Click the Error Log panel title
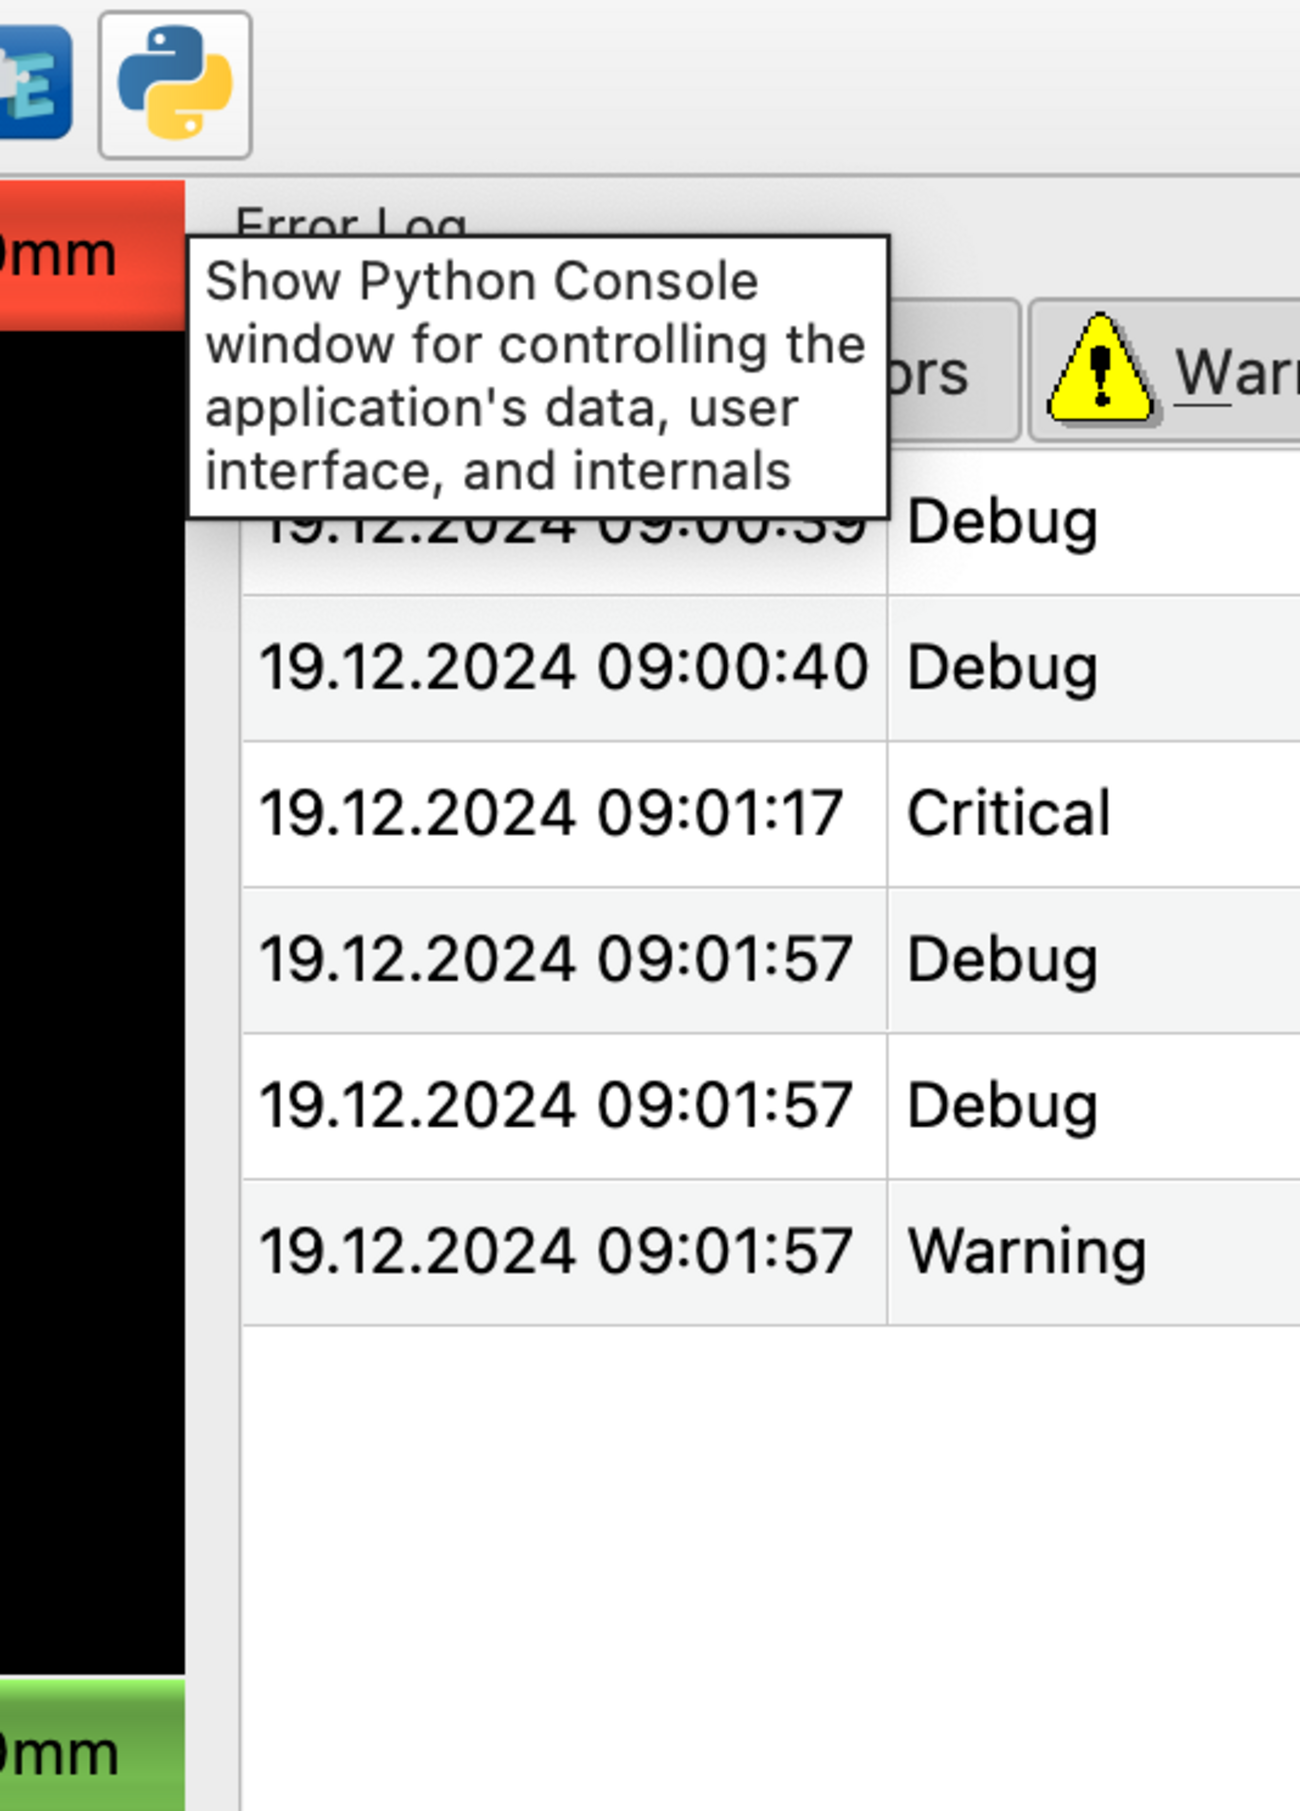This screenshot has height=1811, width=1300. (x=350, y=222)
